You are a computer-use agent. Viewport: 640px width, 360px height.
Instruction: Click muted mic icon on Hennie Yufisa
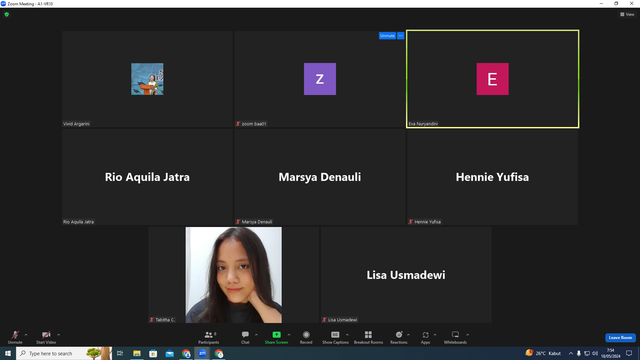pyautogui.click(x=411, y=222)
